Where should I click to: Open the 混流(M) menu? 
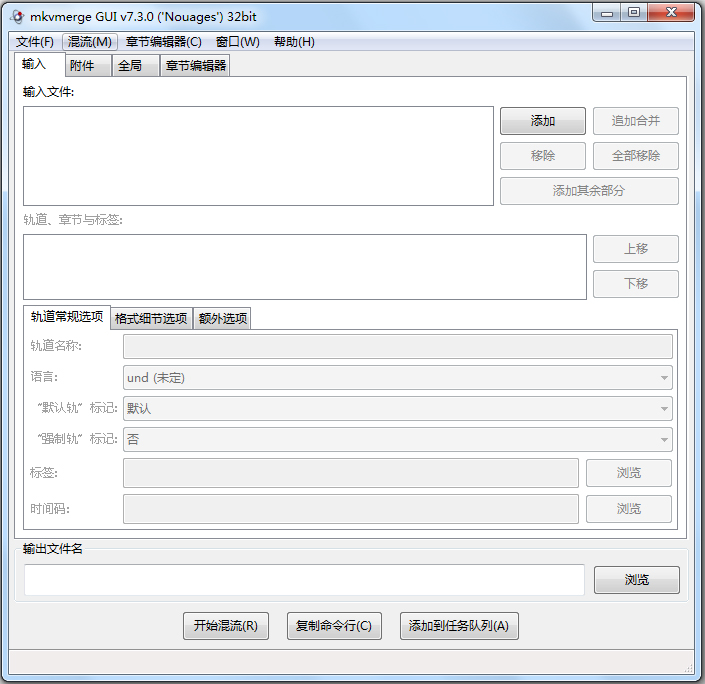(89, 42)
